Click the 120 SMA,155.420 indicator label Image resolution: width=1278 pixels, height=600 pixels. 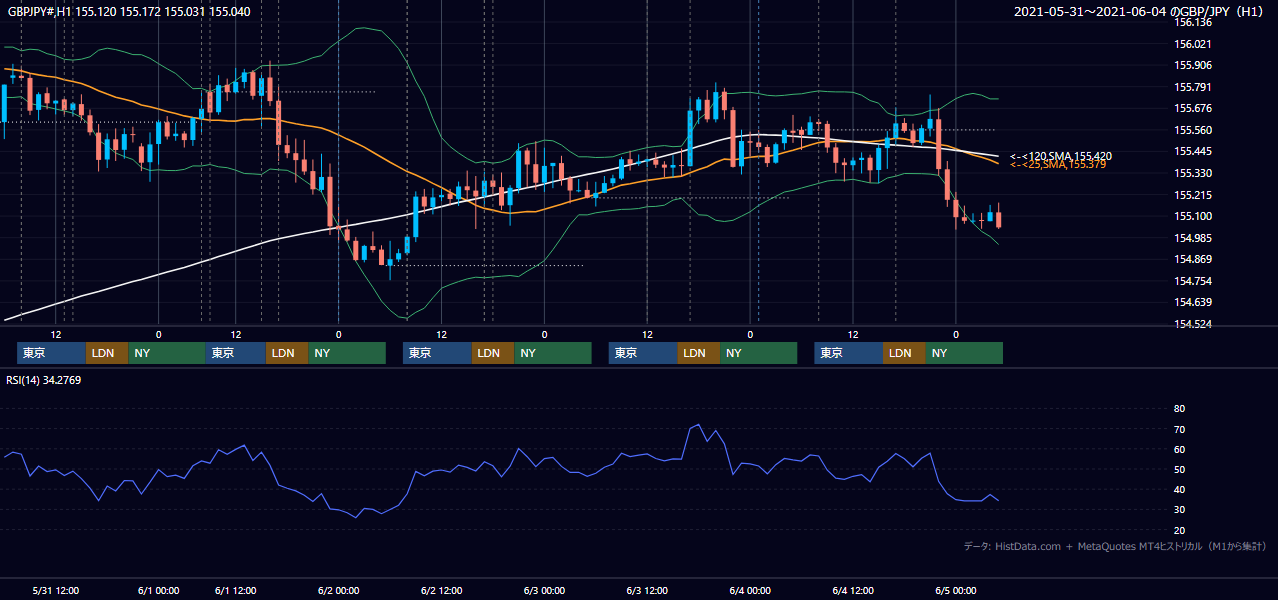coord(1060,156)
